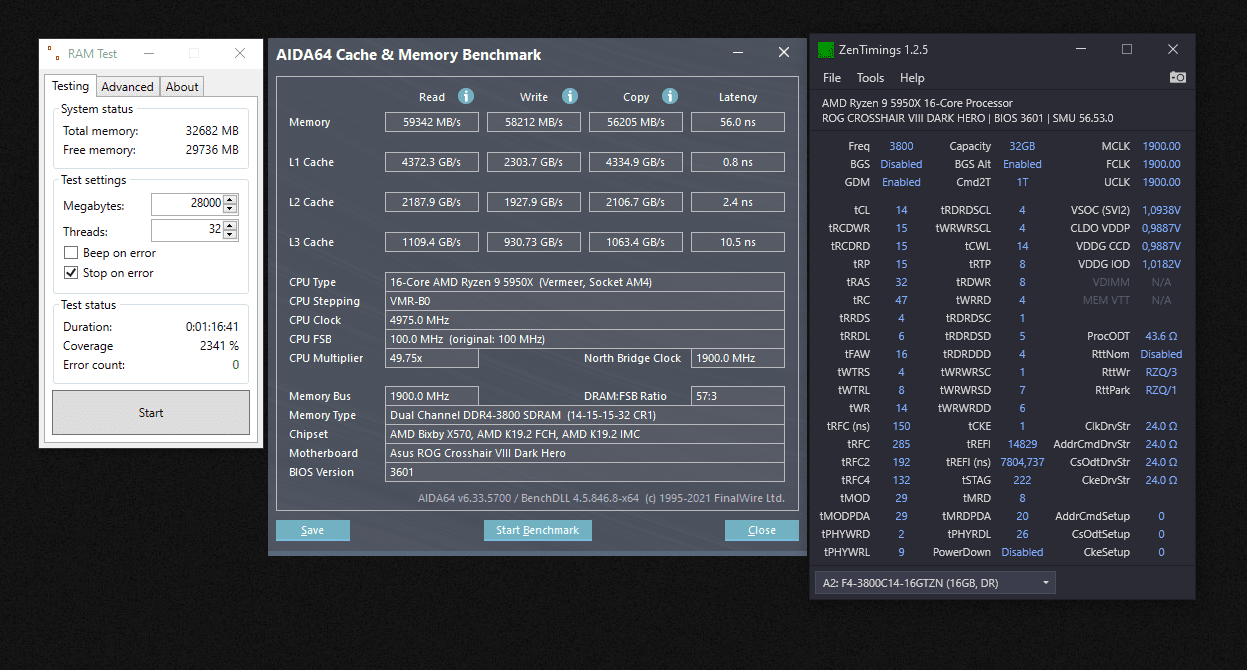Click the Write info icon in AIDA64

[x=570, y=96]
